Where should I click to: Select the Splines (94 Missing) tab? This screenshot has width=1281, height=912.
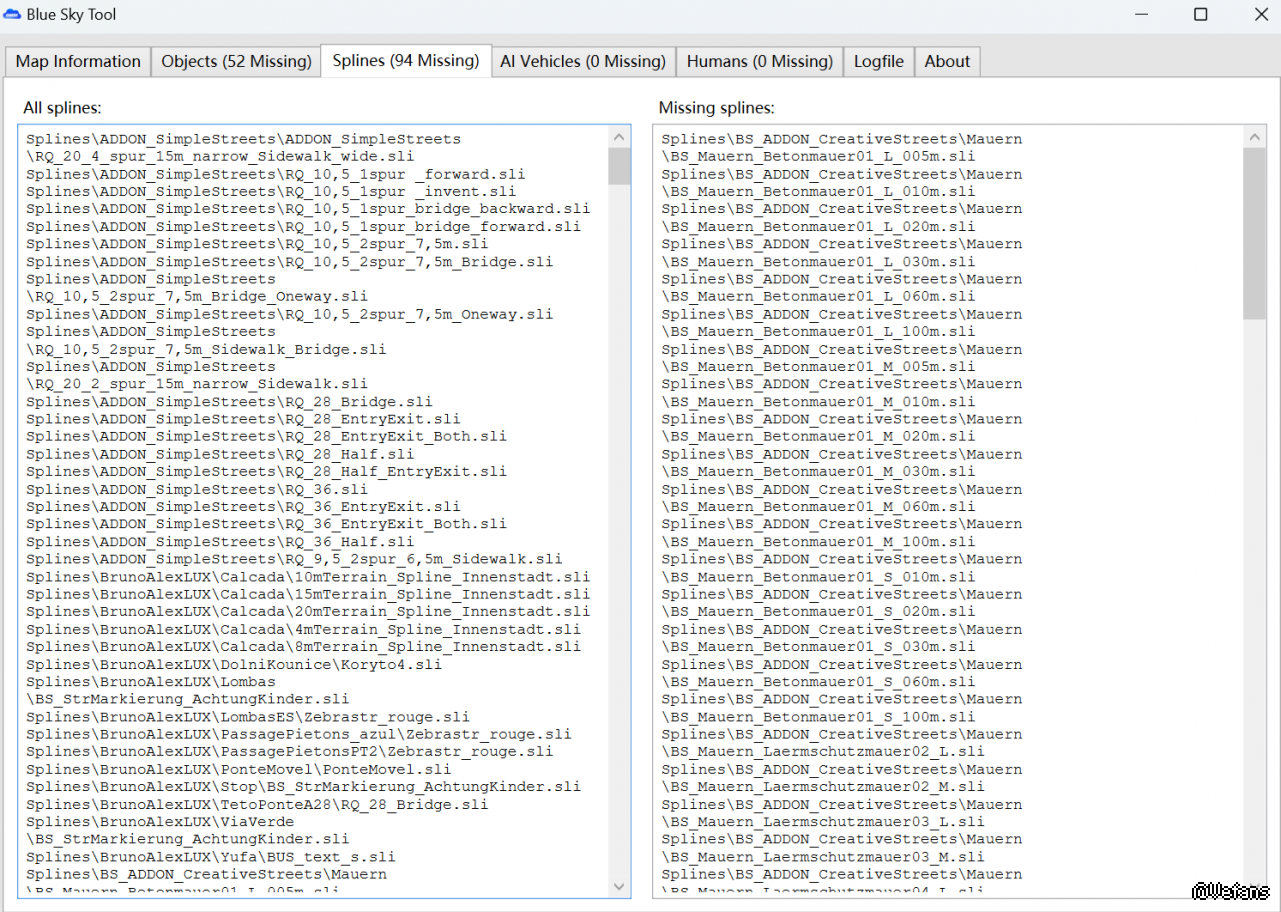pyautogui.click(x=406, y=60)
